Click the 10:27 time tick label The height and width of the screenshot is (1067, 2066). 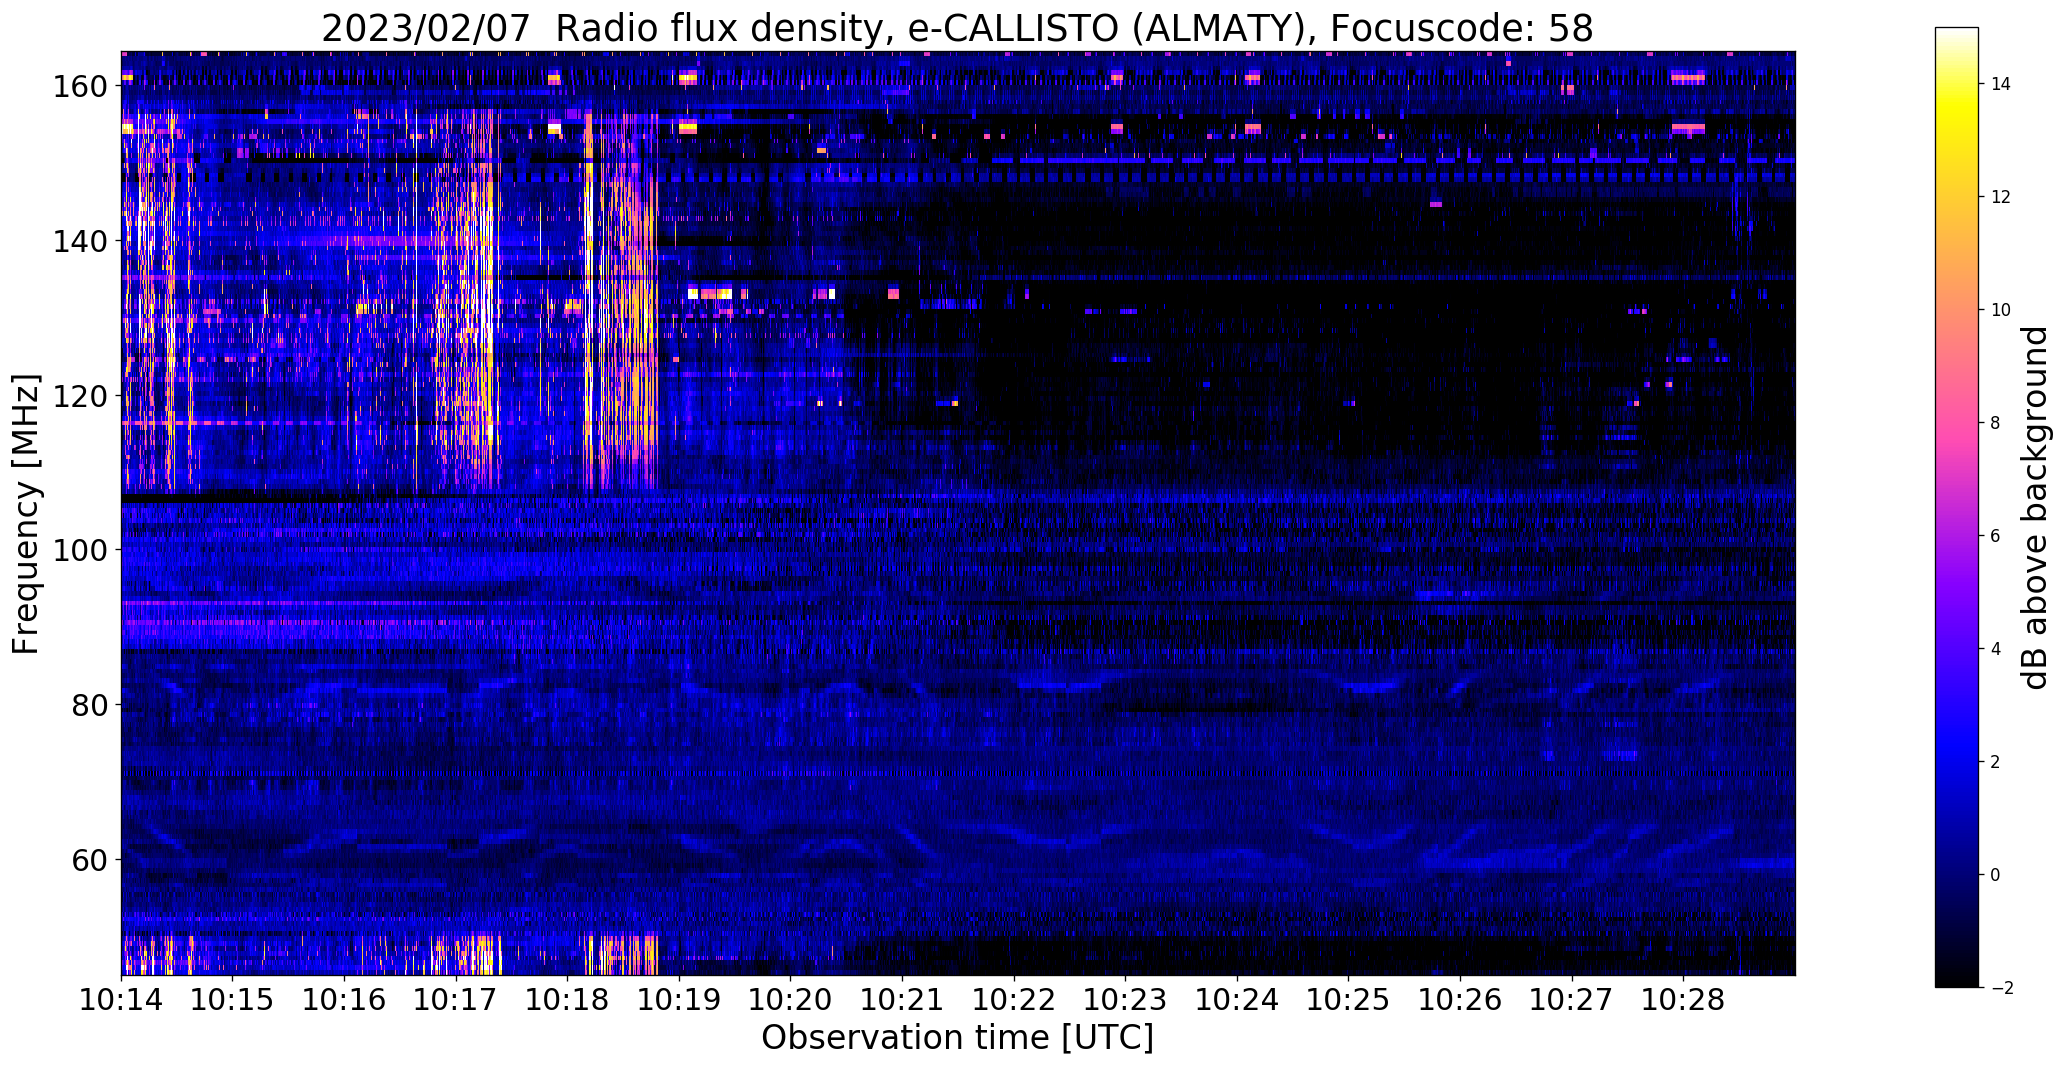pyautogui.click(x=1571, y=1000)
